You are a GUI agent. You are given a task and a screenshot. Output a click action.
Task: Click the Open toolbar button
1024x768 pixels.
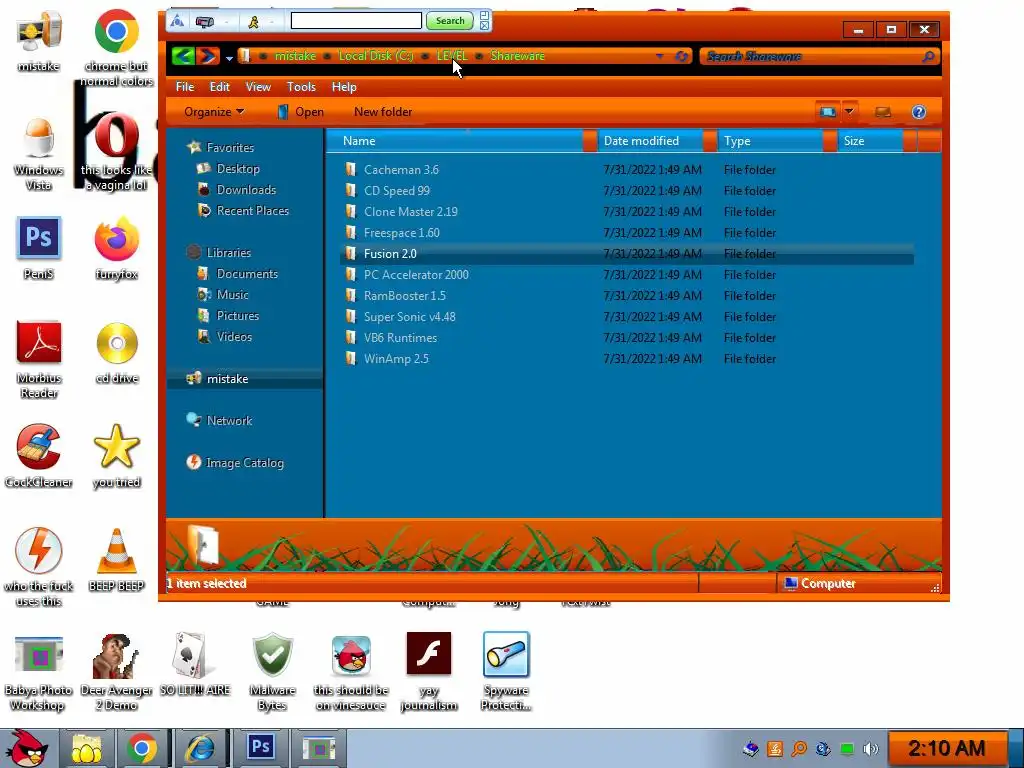[300, 112]
